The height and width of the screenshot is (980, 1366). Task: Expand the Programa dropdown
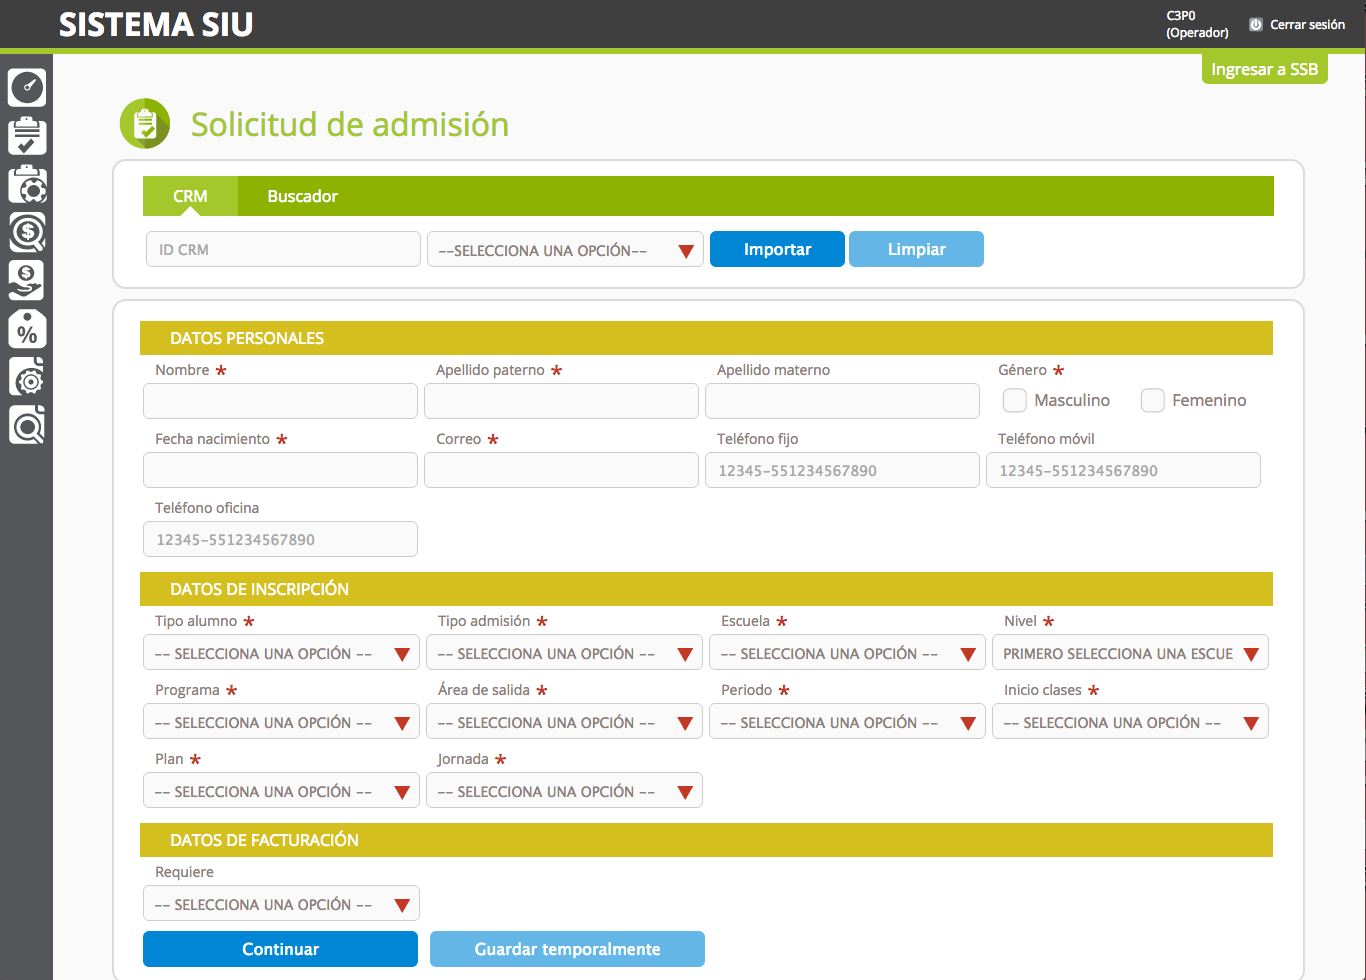tap(281, 722)
